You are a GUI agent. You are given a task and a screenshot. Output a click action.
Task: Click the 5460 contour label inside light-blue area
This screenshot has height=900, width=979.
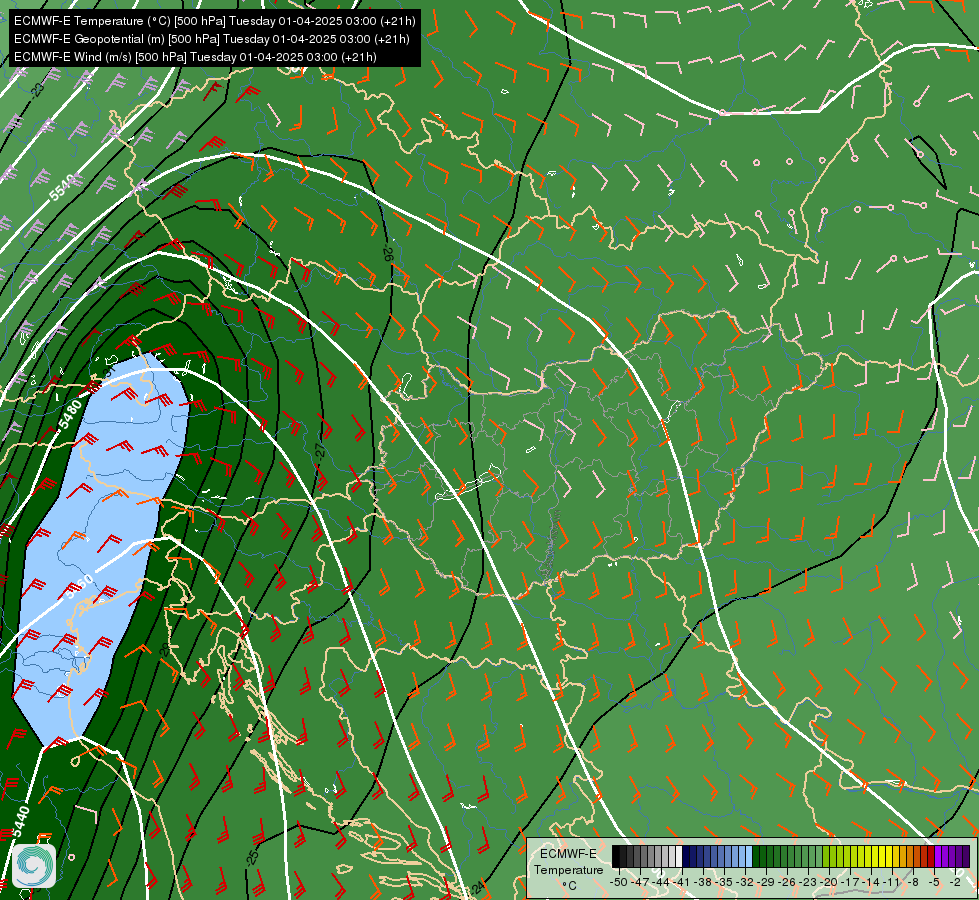80,586
